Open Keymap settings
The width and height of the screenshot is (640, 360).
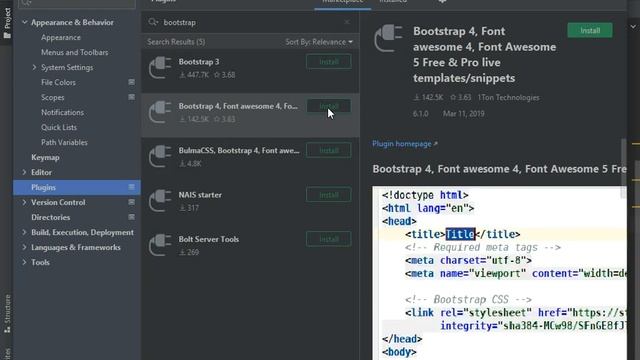tap(45, 157)
